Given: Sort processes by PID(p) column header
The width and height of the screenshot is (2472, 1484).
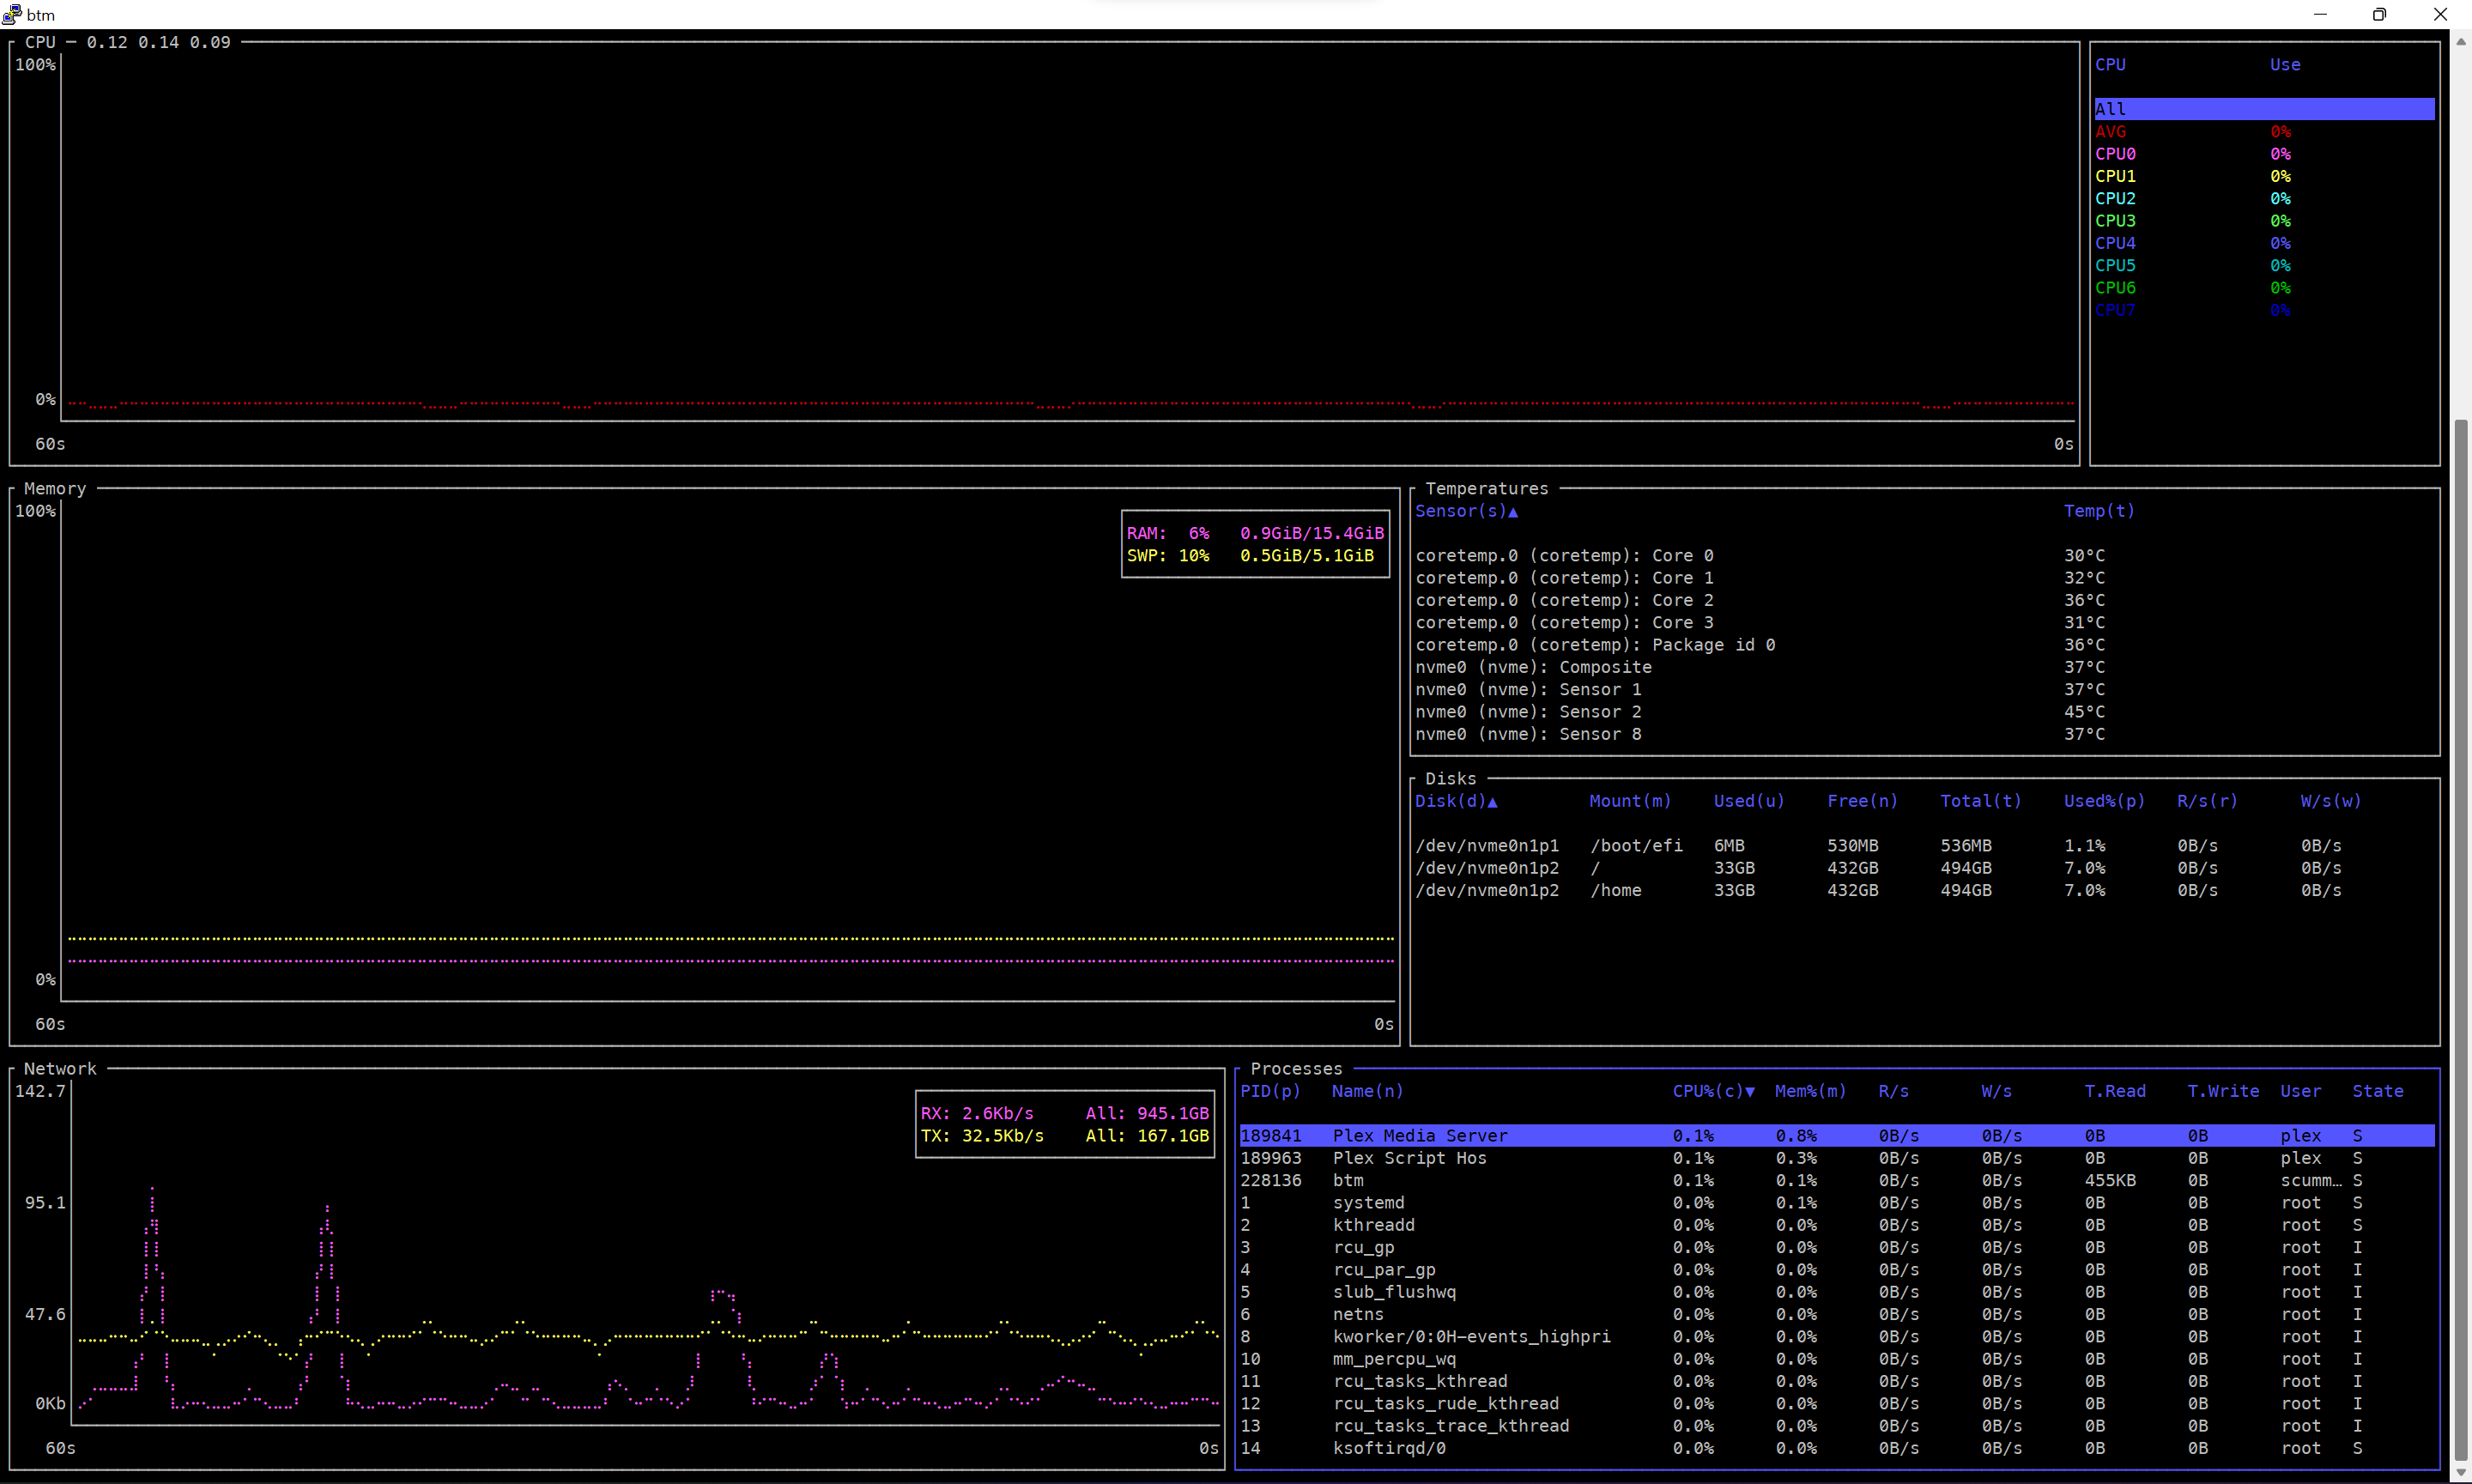Looking at the screenshot, I should (x=1270, y=1091).
